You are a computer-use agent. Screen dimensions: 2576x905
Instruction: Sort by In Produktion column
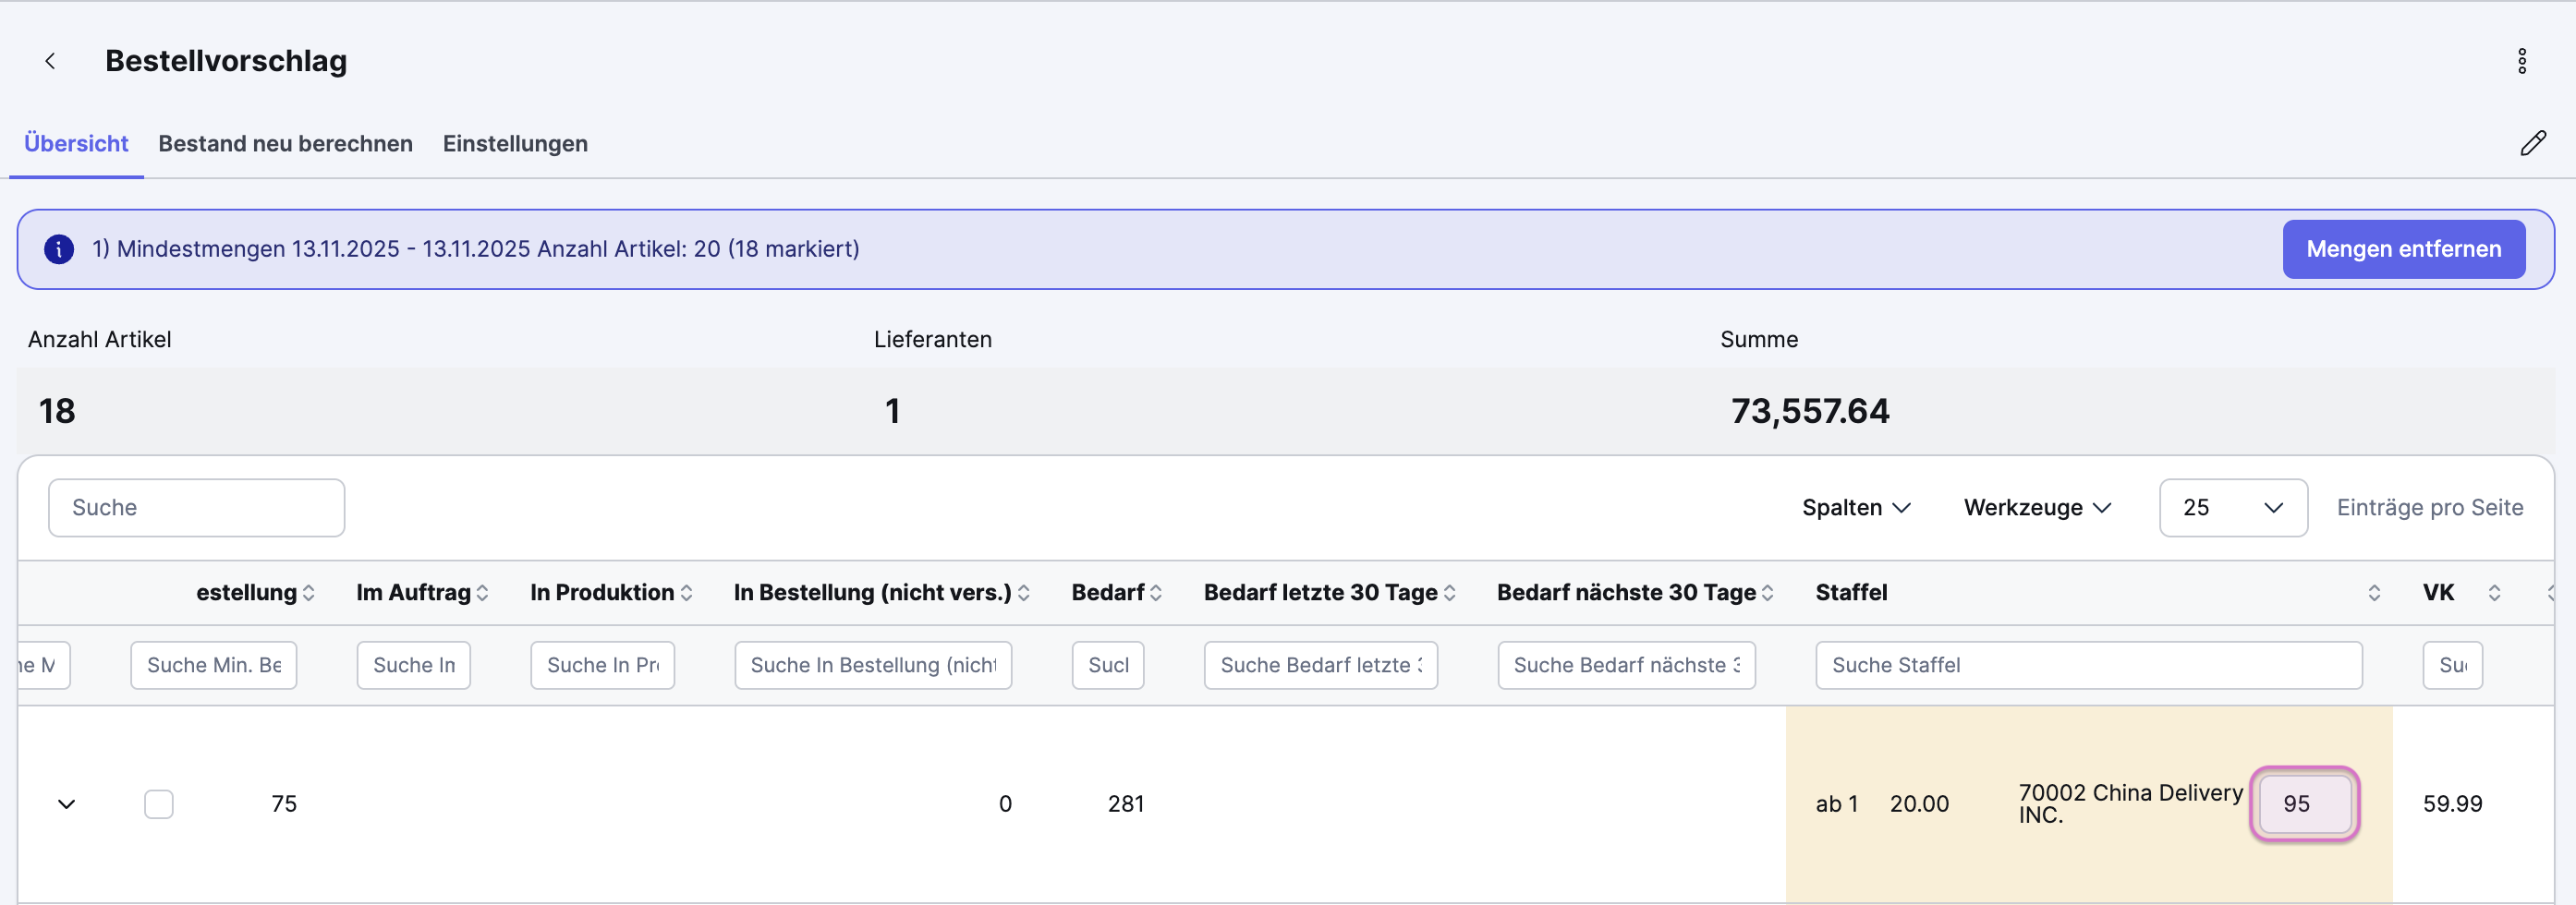[686, 593]
